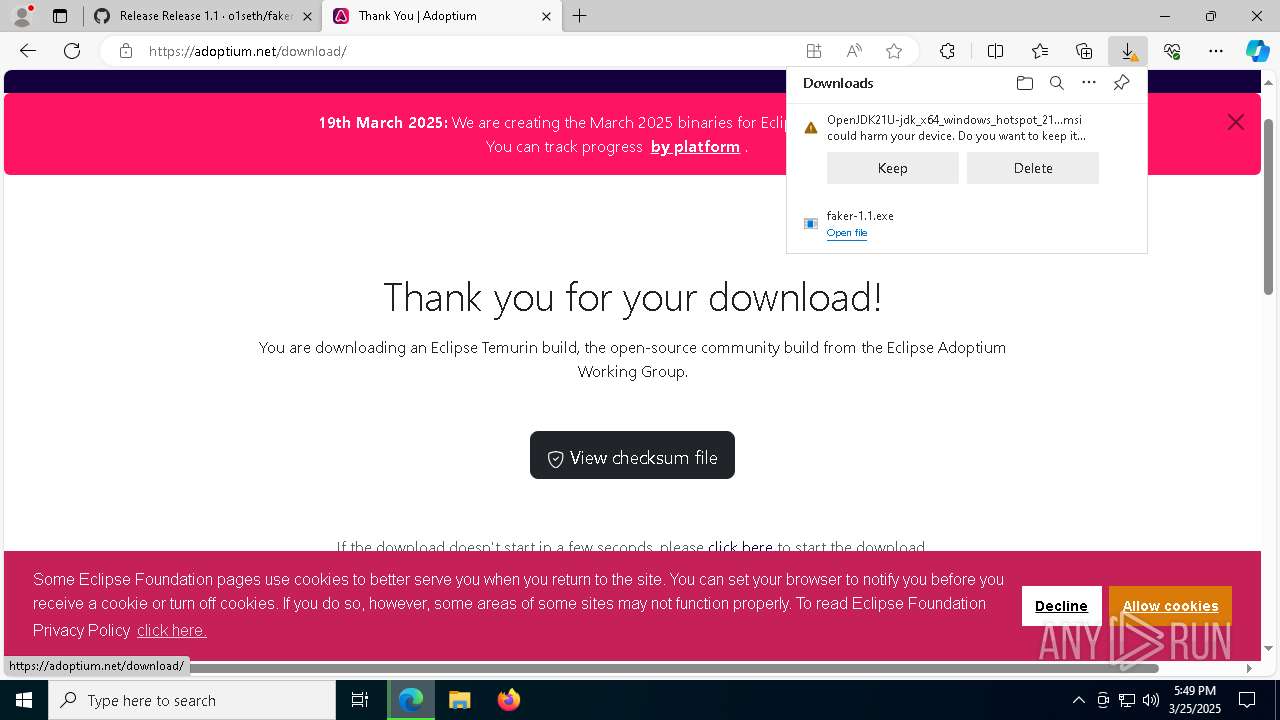This screenshot has width=1280, height=720.
Task: Open privacy policy 'click here' link
Action: pos(171,630)
